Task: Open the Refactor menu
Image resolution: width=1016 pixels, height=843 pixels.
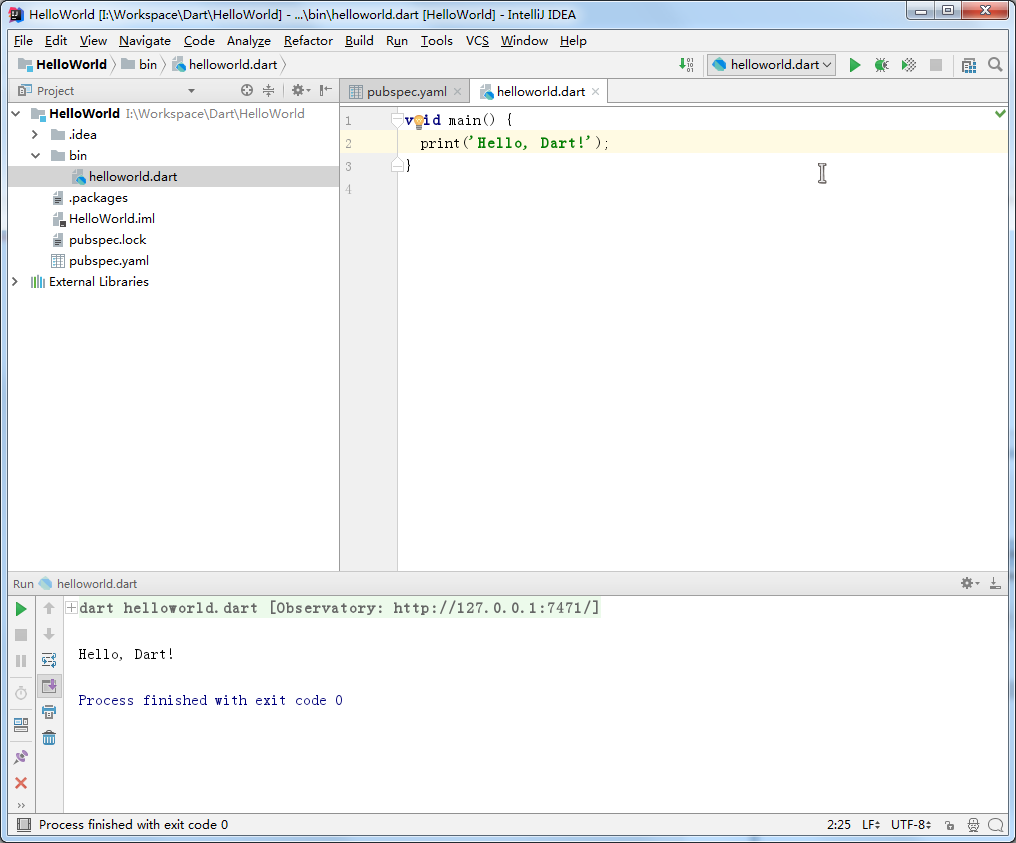Action: coord(308,41)
